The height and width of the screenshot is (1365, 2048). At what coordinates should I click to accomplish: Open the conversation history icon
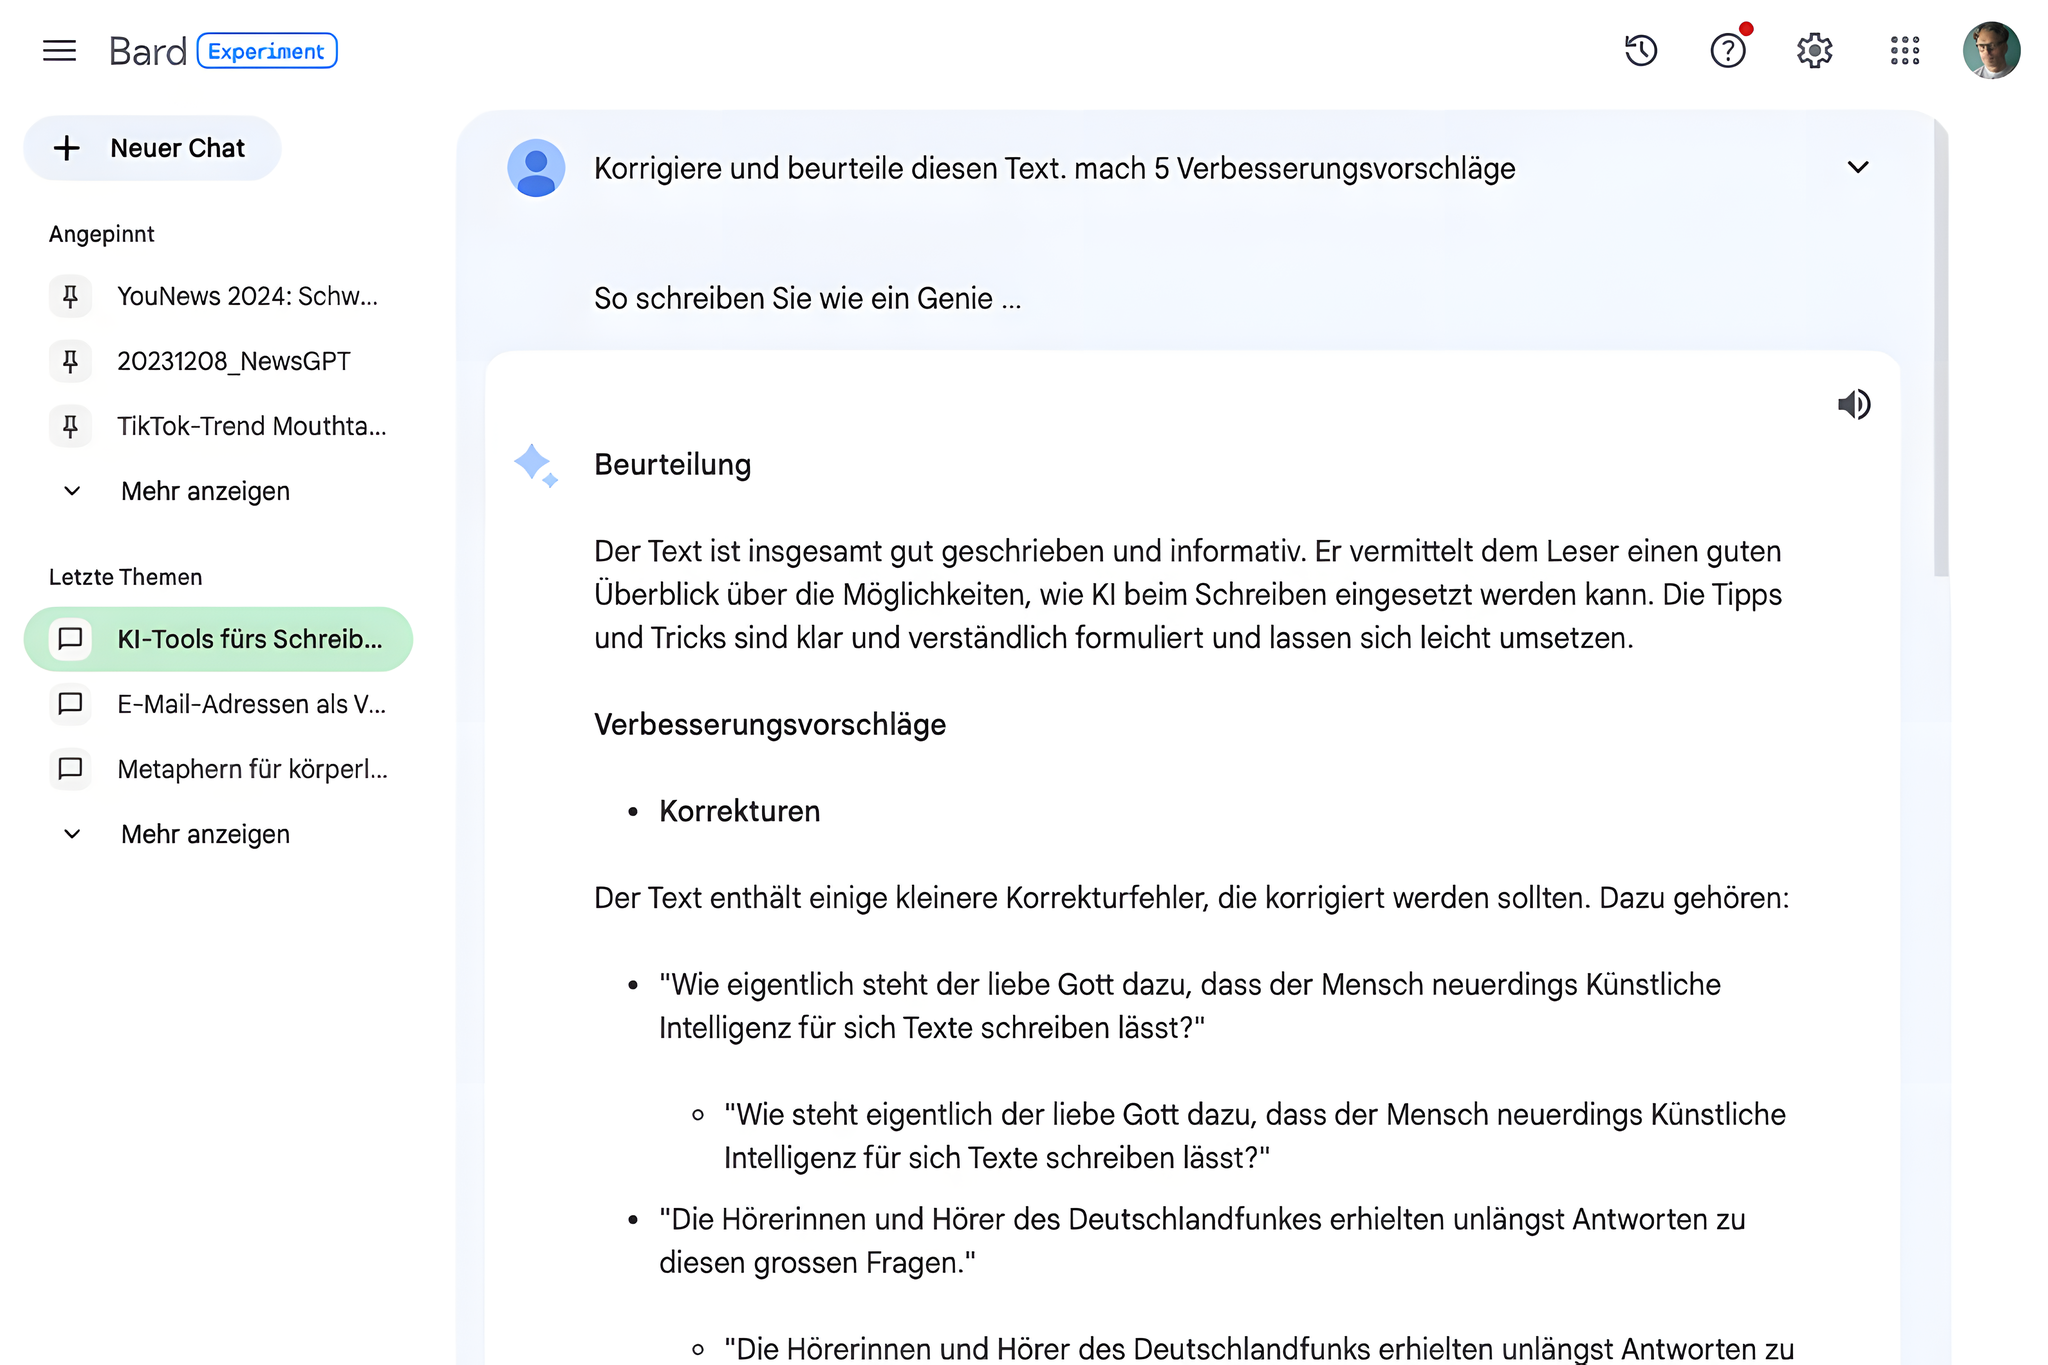click(x=1640, y=50)
